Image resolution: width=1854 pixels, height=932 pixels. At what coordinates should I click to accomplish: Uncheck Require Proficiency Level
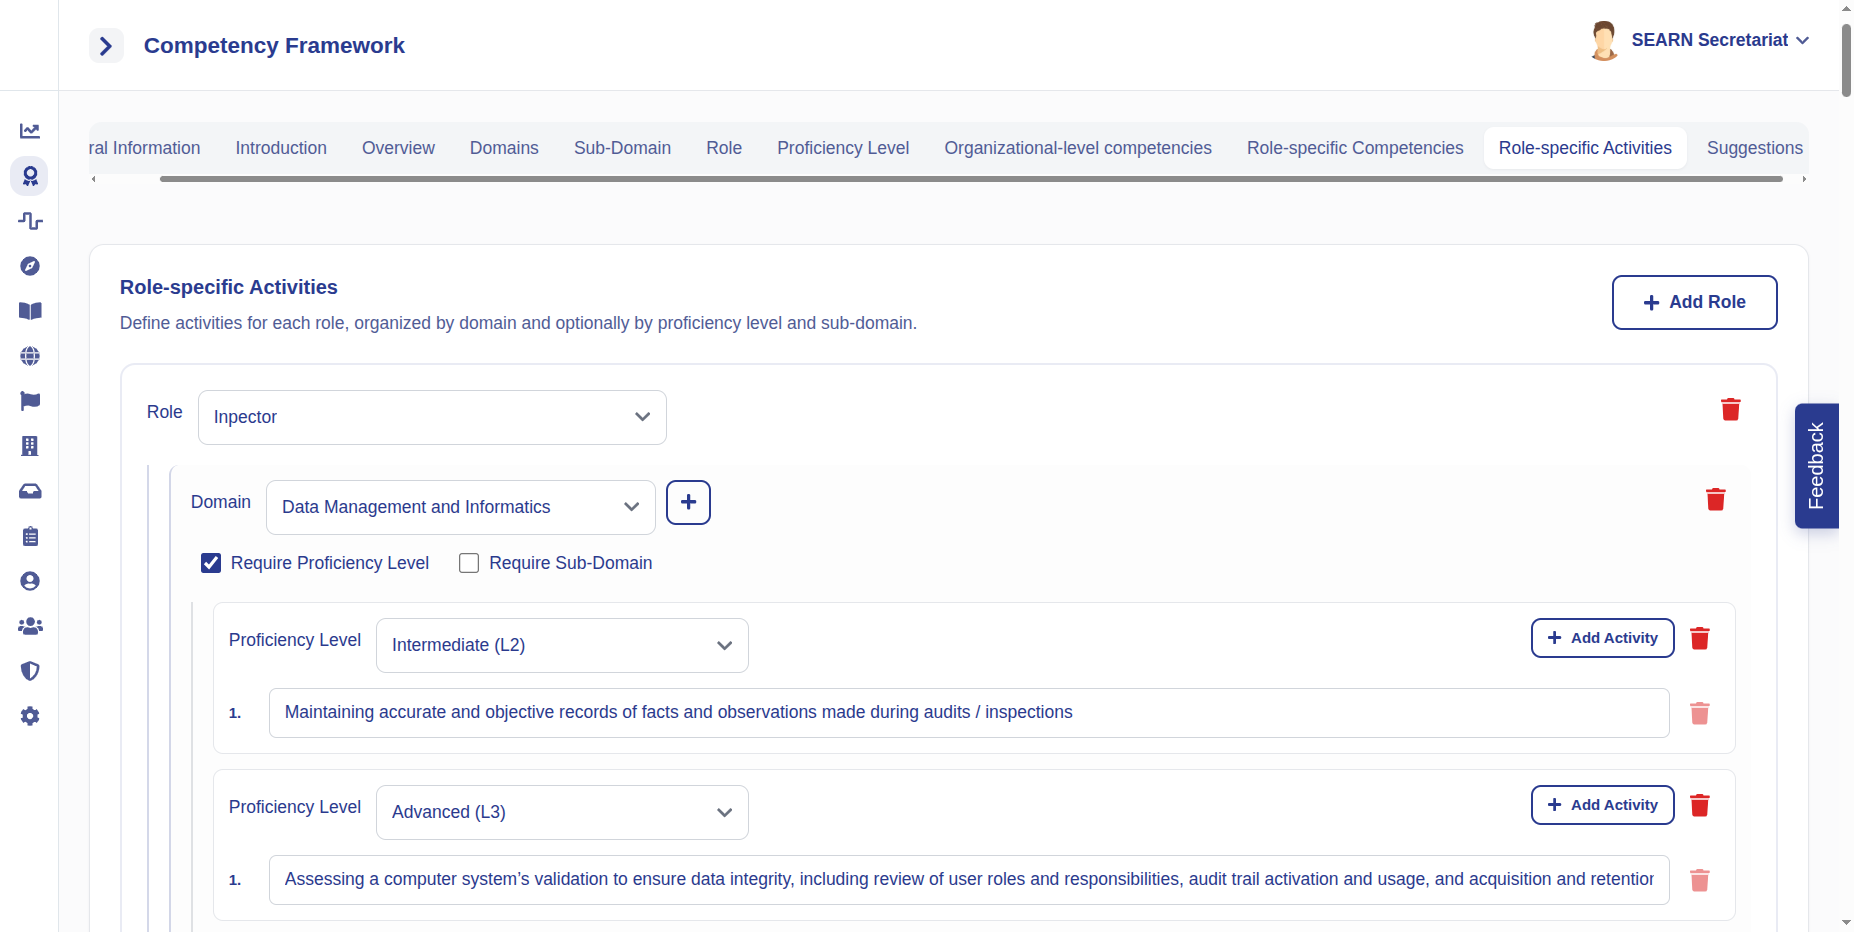[x=211, y=563]
